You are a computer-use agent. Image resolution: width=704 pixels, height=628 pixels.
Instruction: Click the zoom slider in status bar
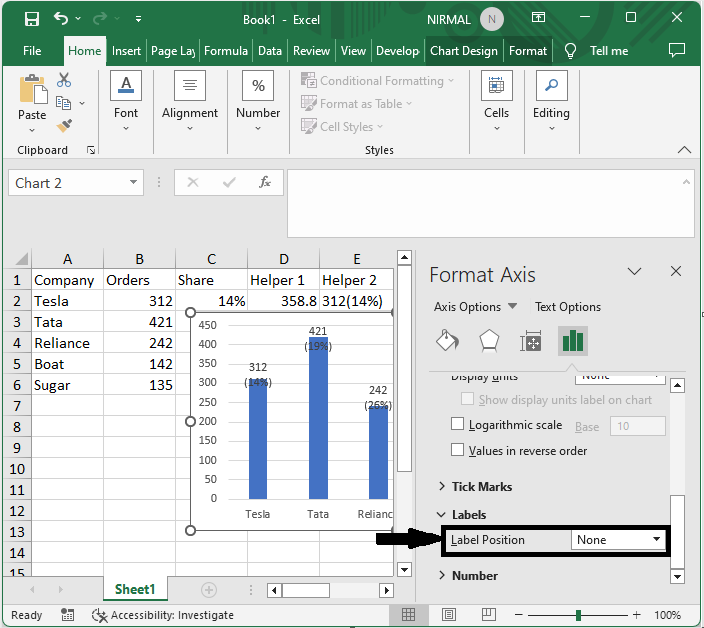580,615
